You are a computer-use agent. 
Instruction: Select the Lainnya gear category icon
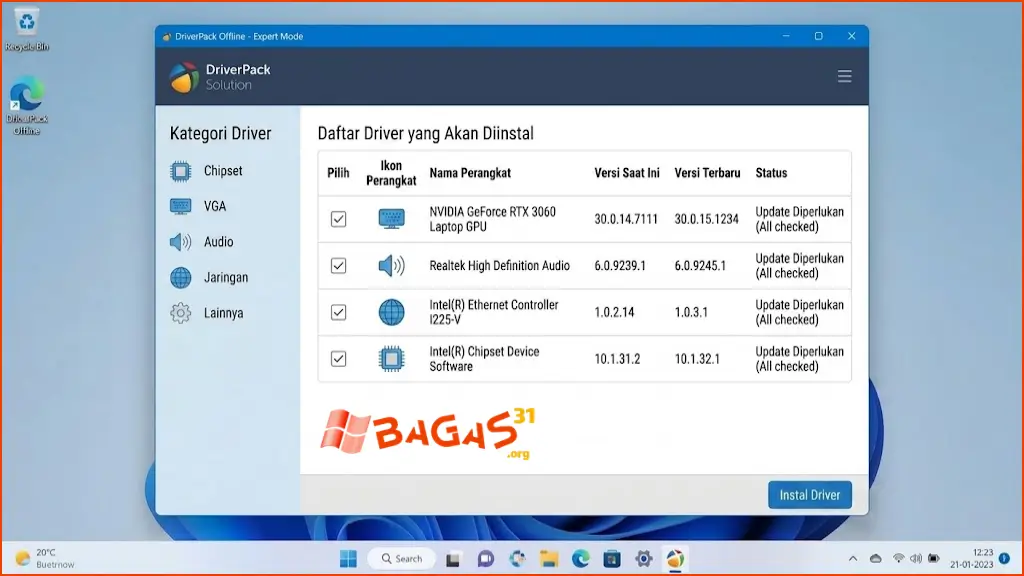pos(180,313)
